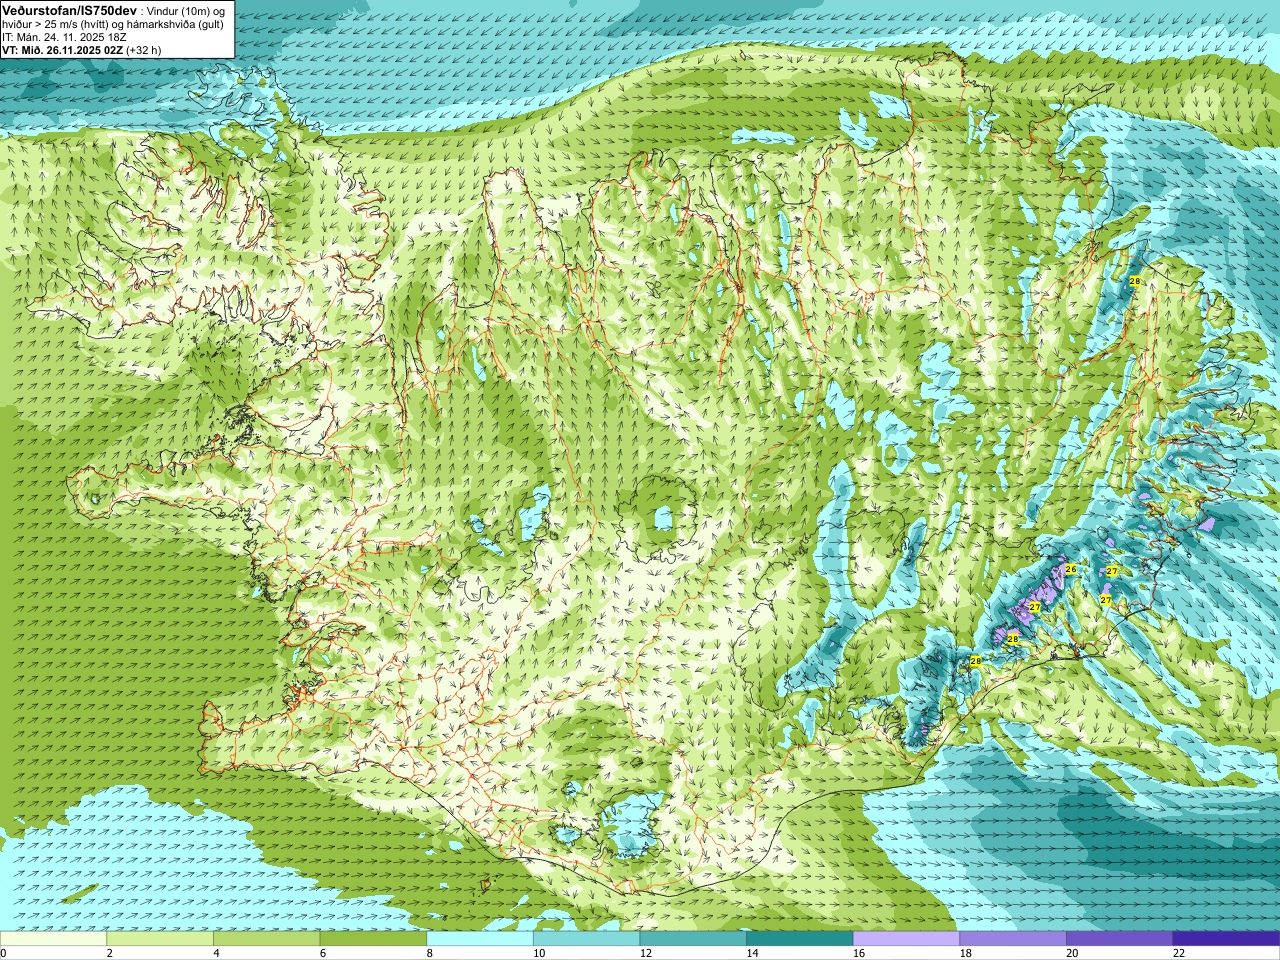Click the 'IT: Mán. 24. 11. 2025 18Z' line
The height and width of the screenshot is (960, 1280).
tap(65, 37)
